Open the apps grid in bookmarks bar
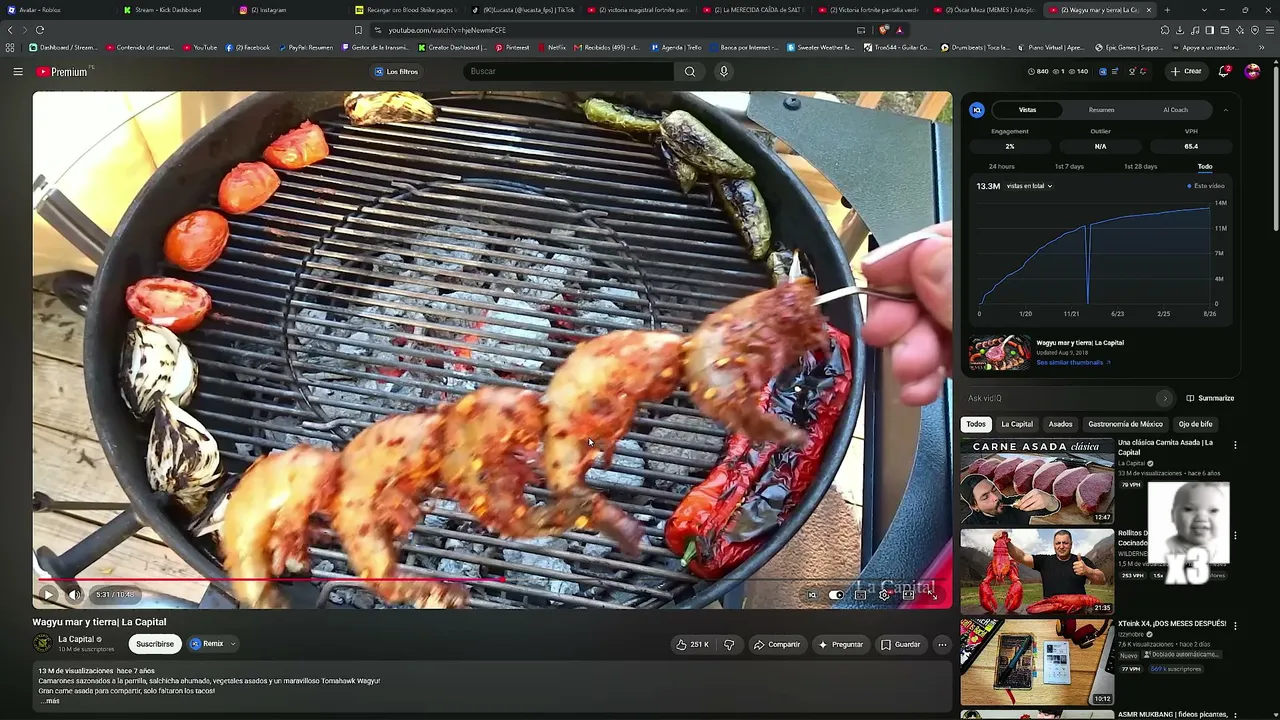1280x720 pixels. [x=10, y=47]
